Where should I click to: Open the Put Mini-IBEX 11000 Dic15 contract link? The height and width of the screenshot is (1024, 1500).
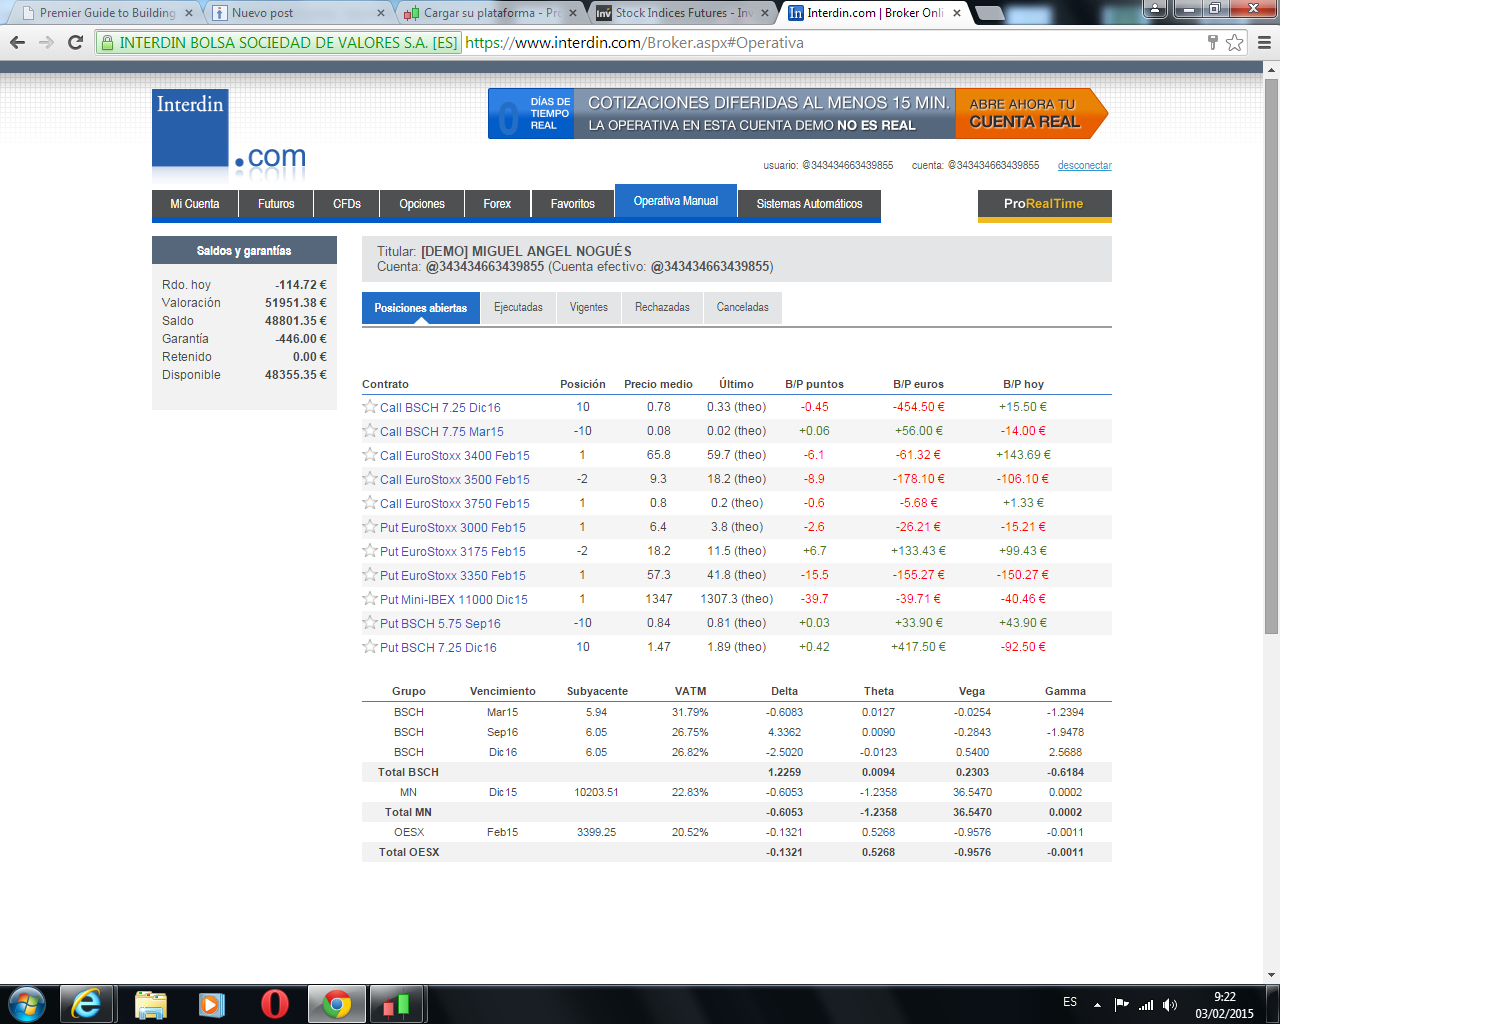click(x=454, y=600)
